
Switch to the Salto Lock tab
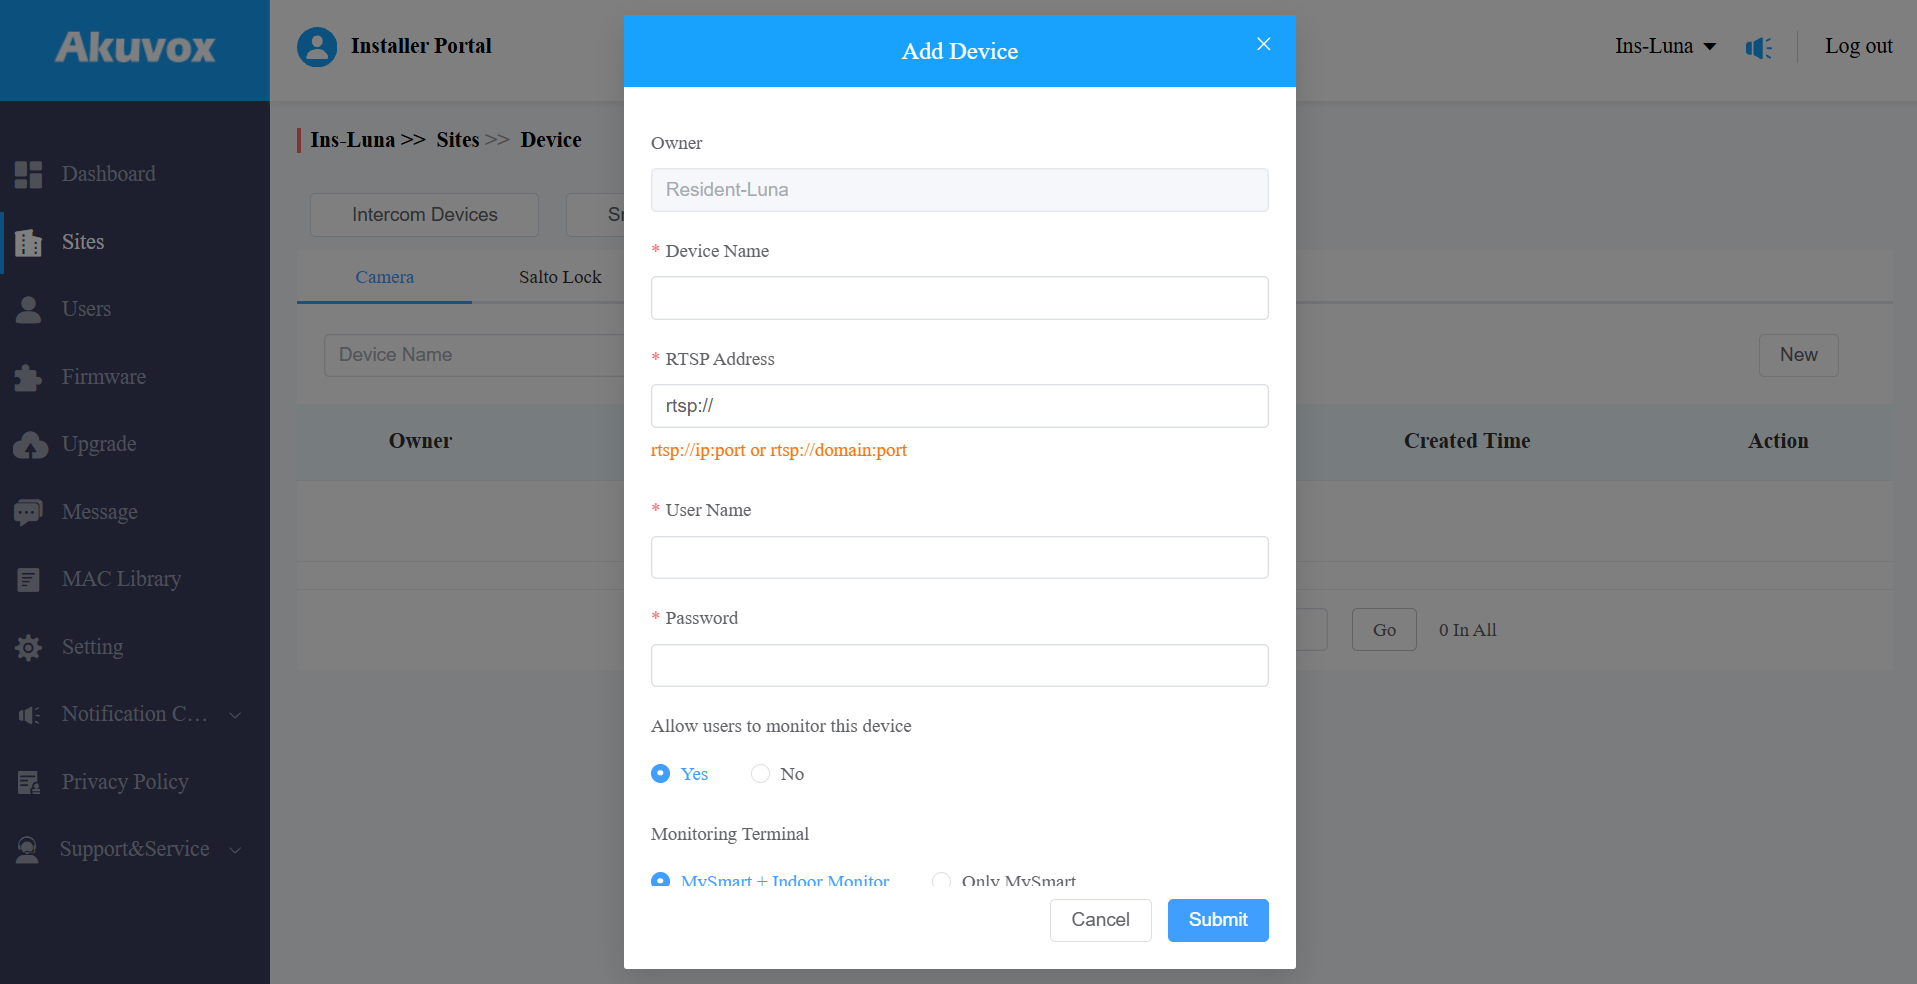[x=560, y=277]
